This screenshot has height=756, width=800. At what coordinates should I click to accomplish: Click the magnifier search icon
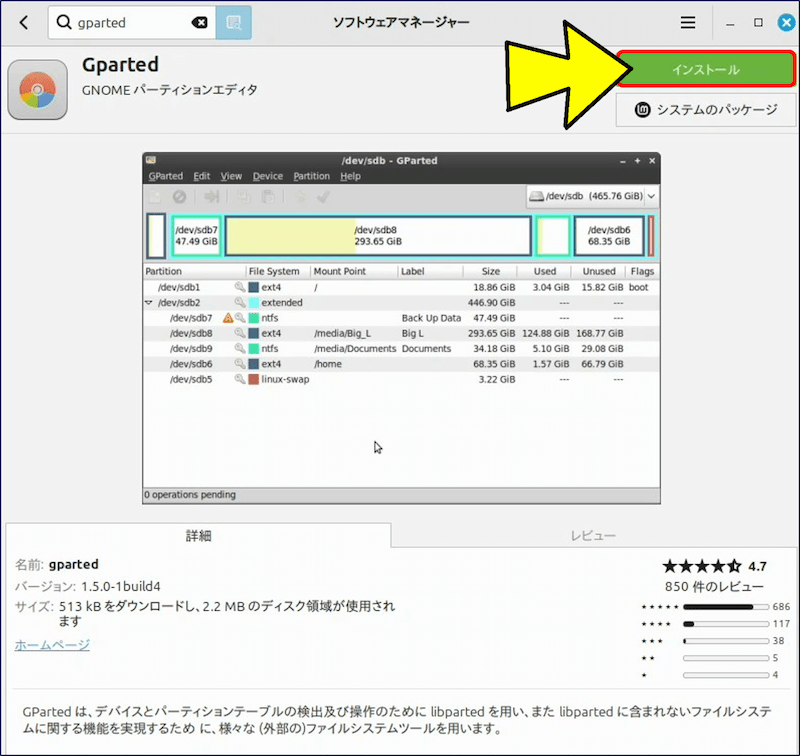pos(66,22)
